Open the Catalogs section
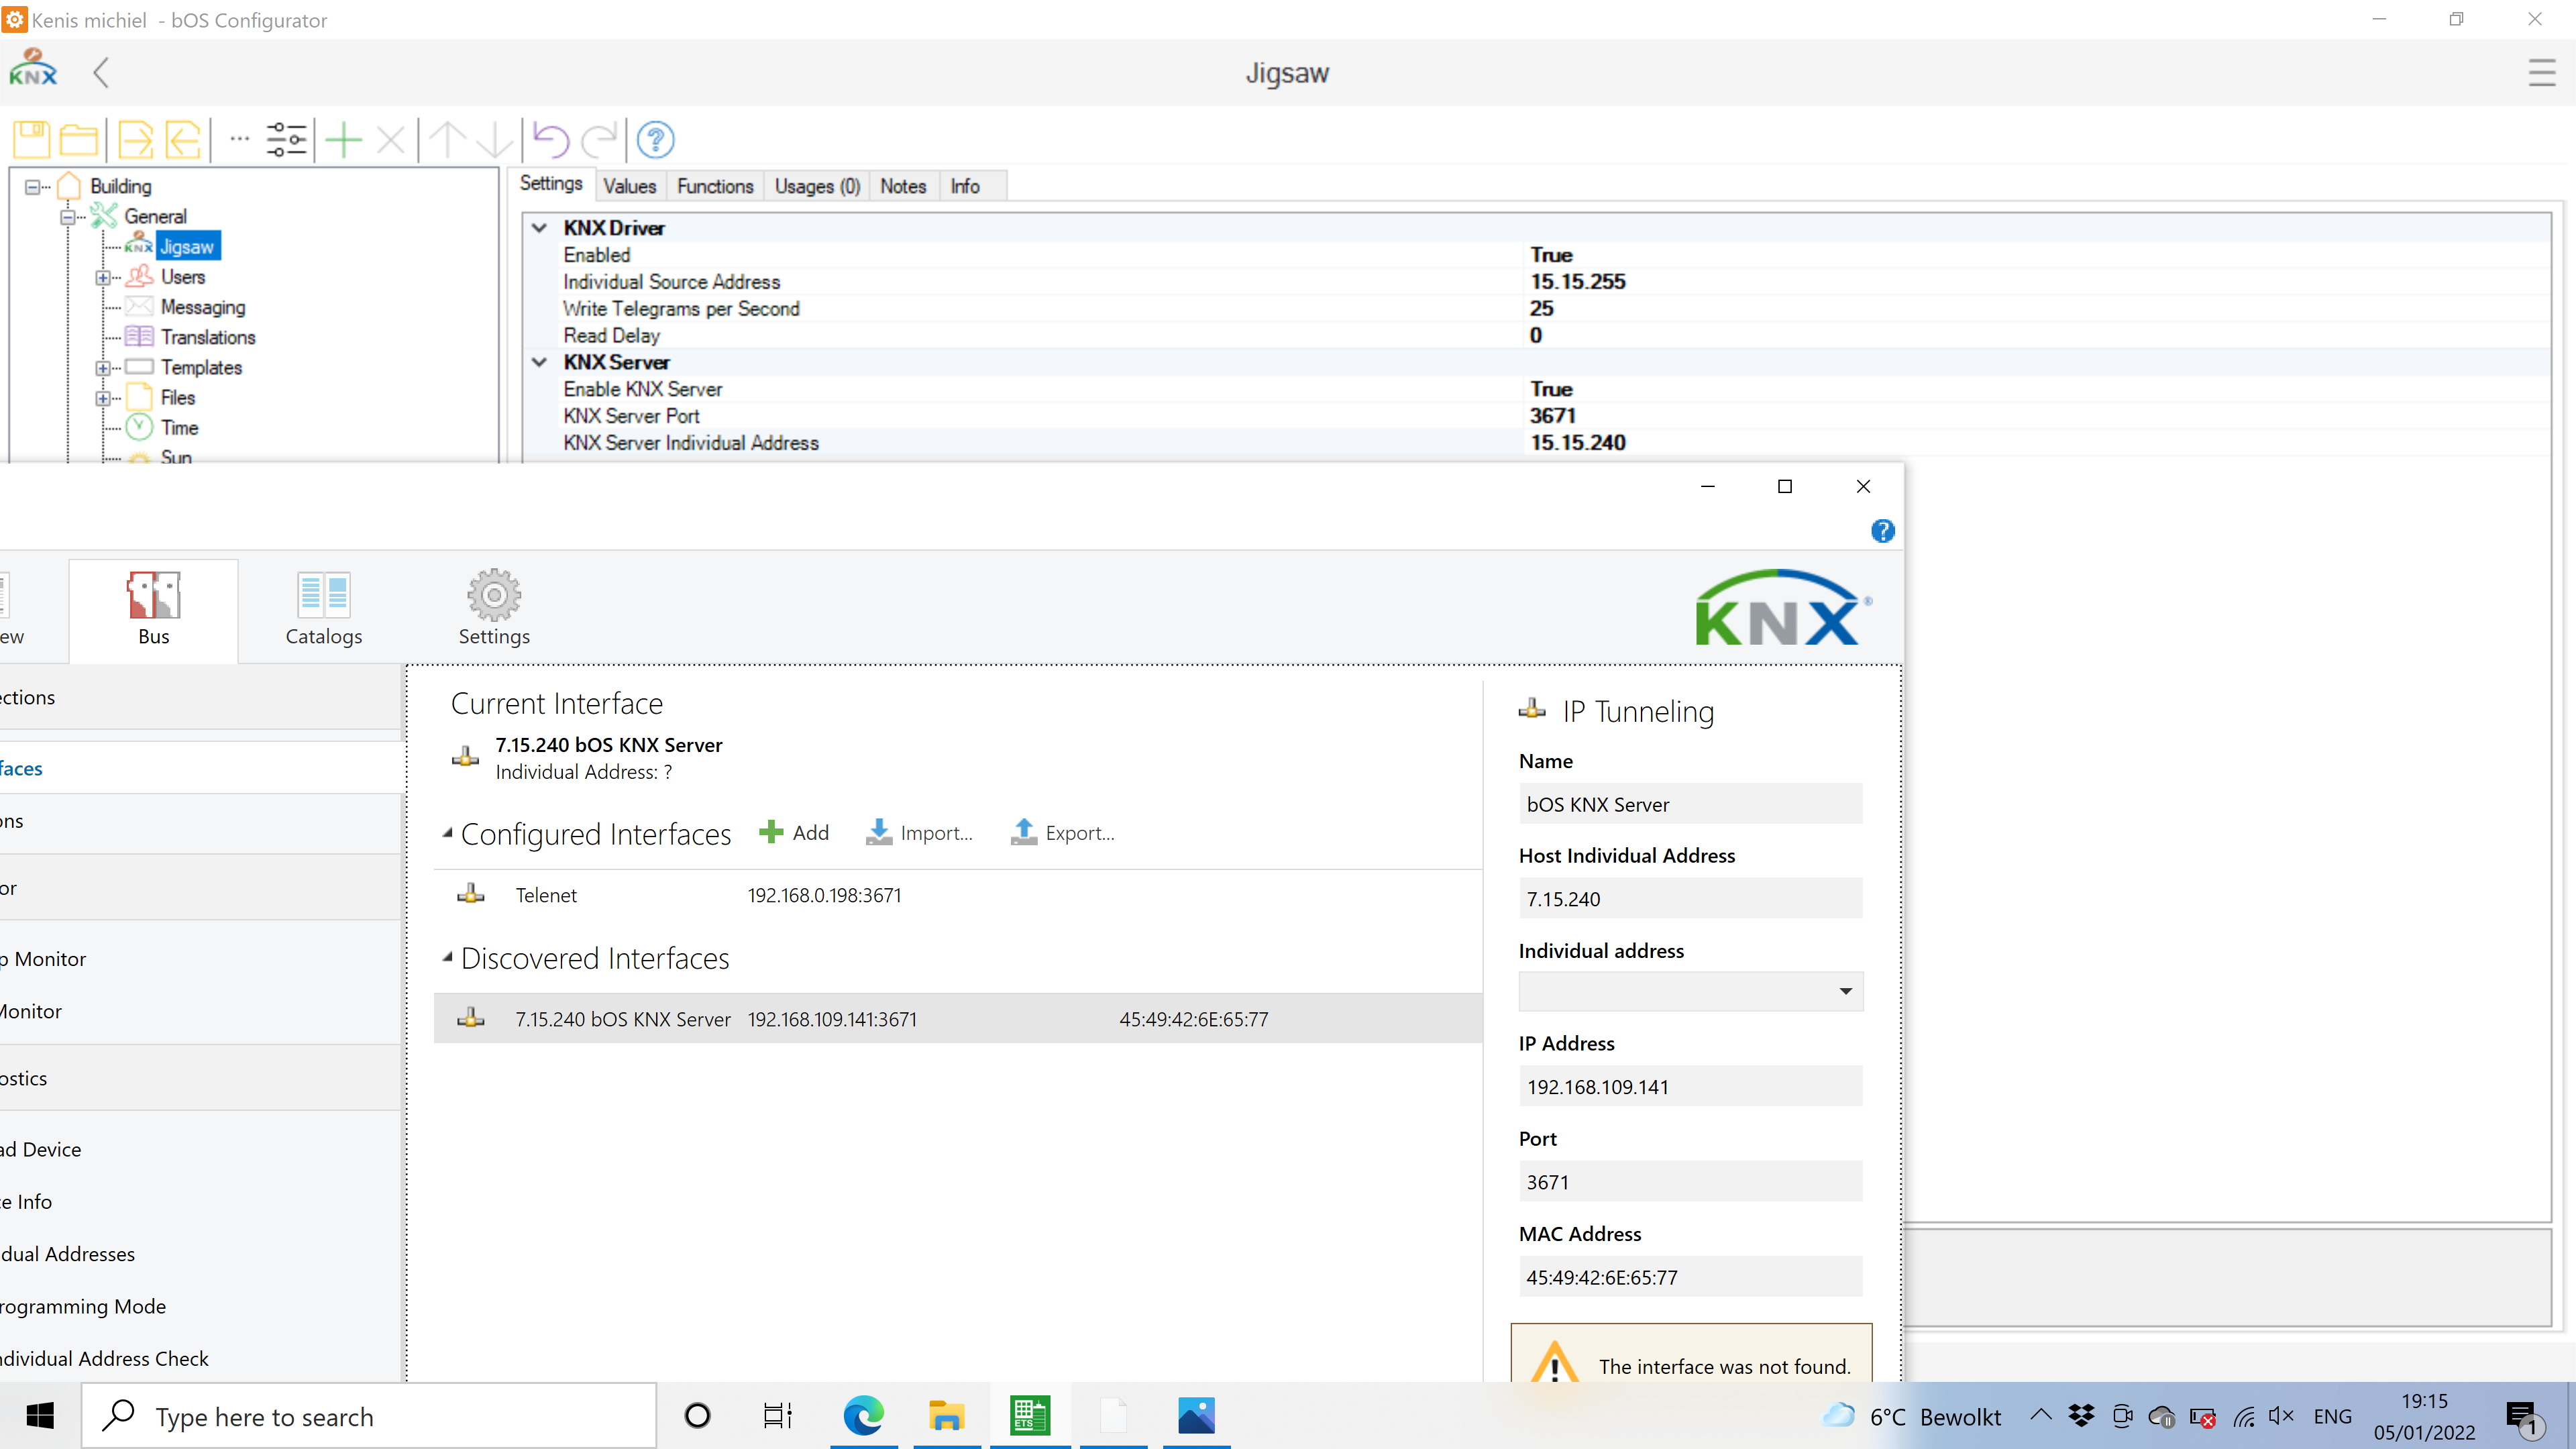The image size is (2576, 1449). coord(323,609)
